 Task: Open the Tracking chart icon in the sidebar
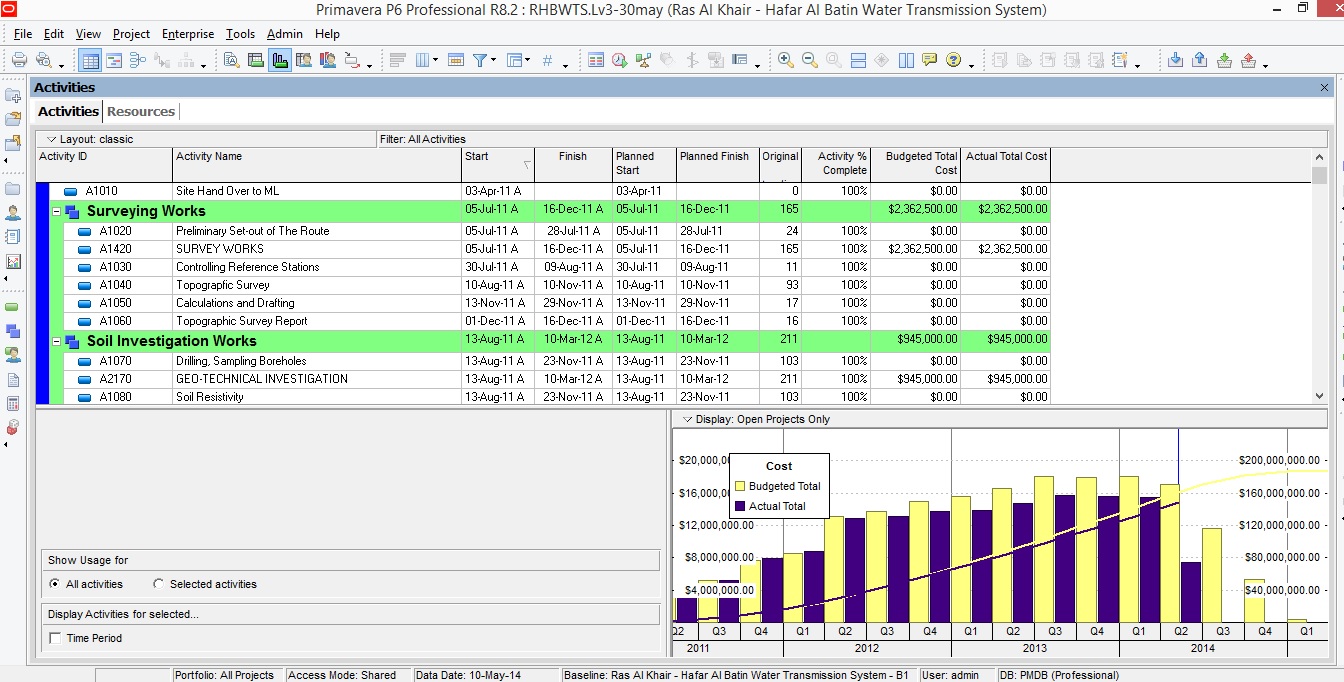click(13, 261)
